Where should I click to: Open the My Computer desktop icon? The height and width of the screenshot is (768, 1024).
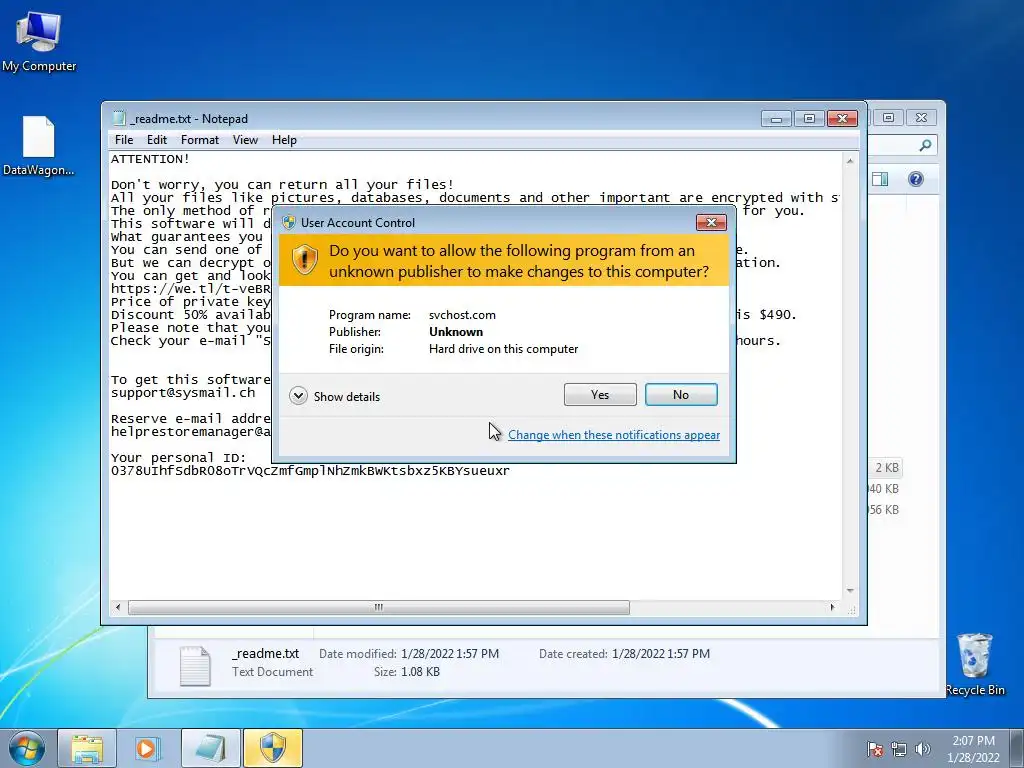[x=39, y=41]
